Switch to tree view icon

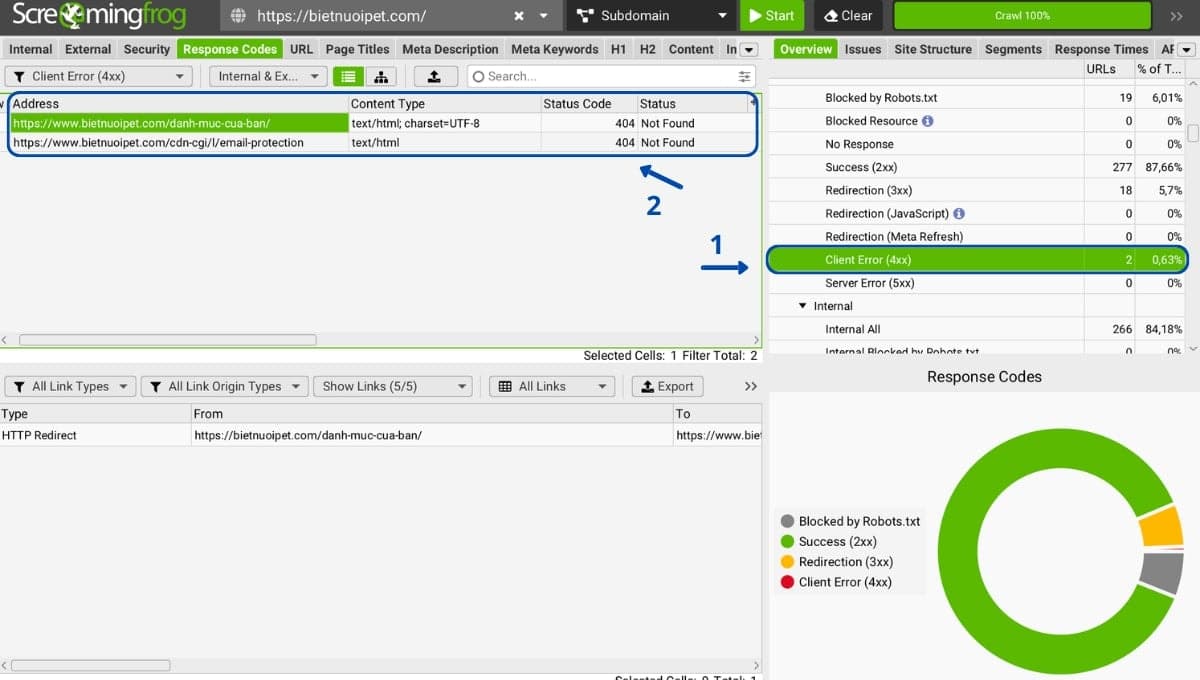381,76
